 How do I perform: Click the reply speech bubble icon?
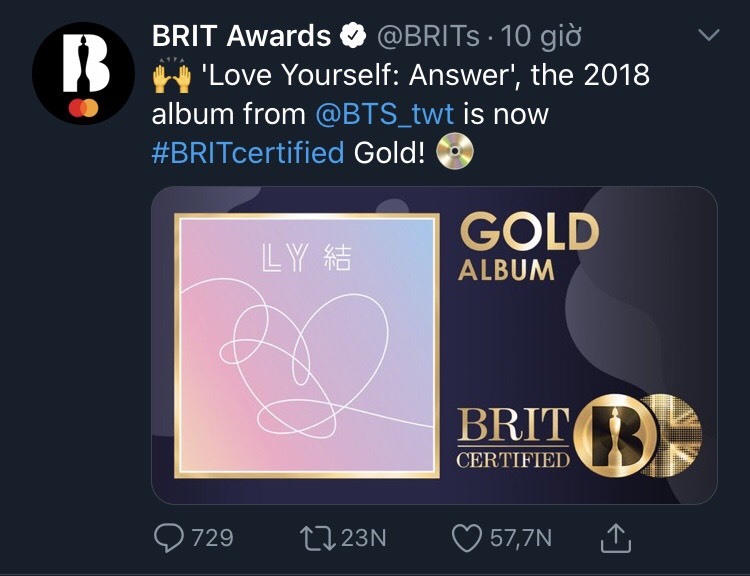(168, 538)
